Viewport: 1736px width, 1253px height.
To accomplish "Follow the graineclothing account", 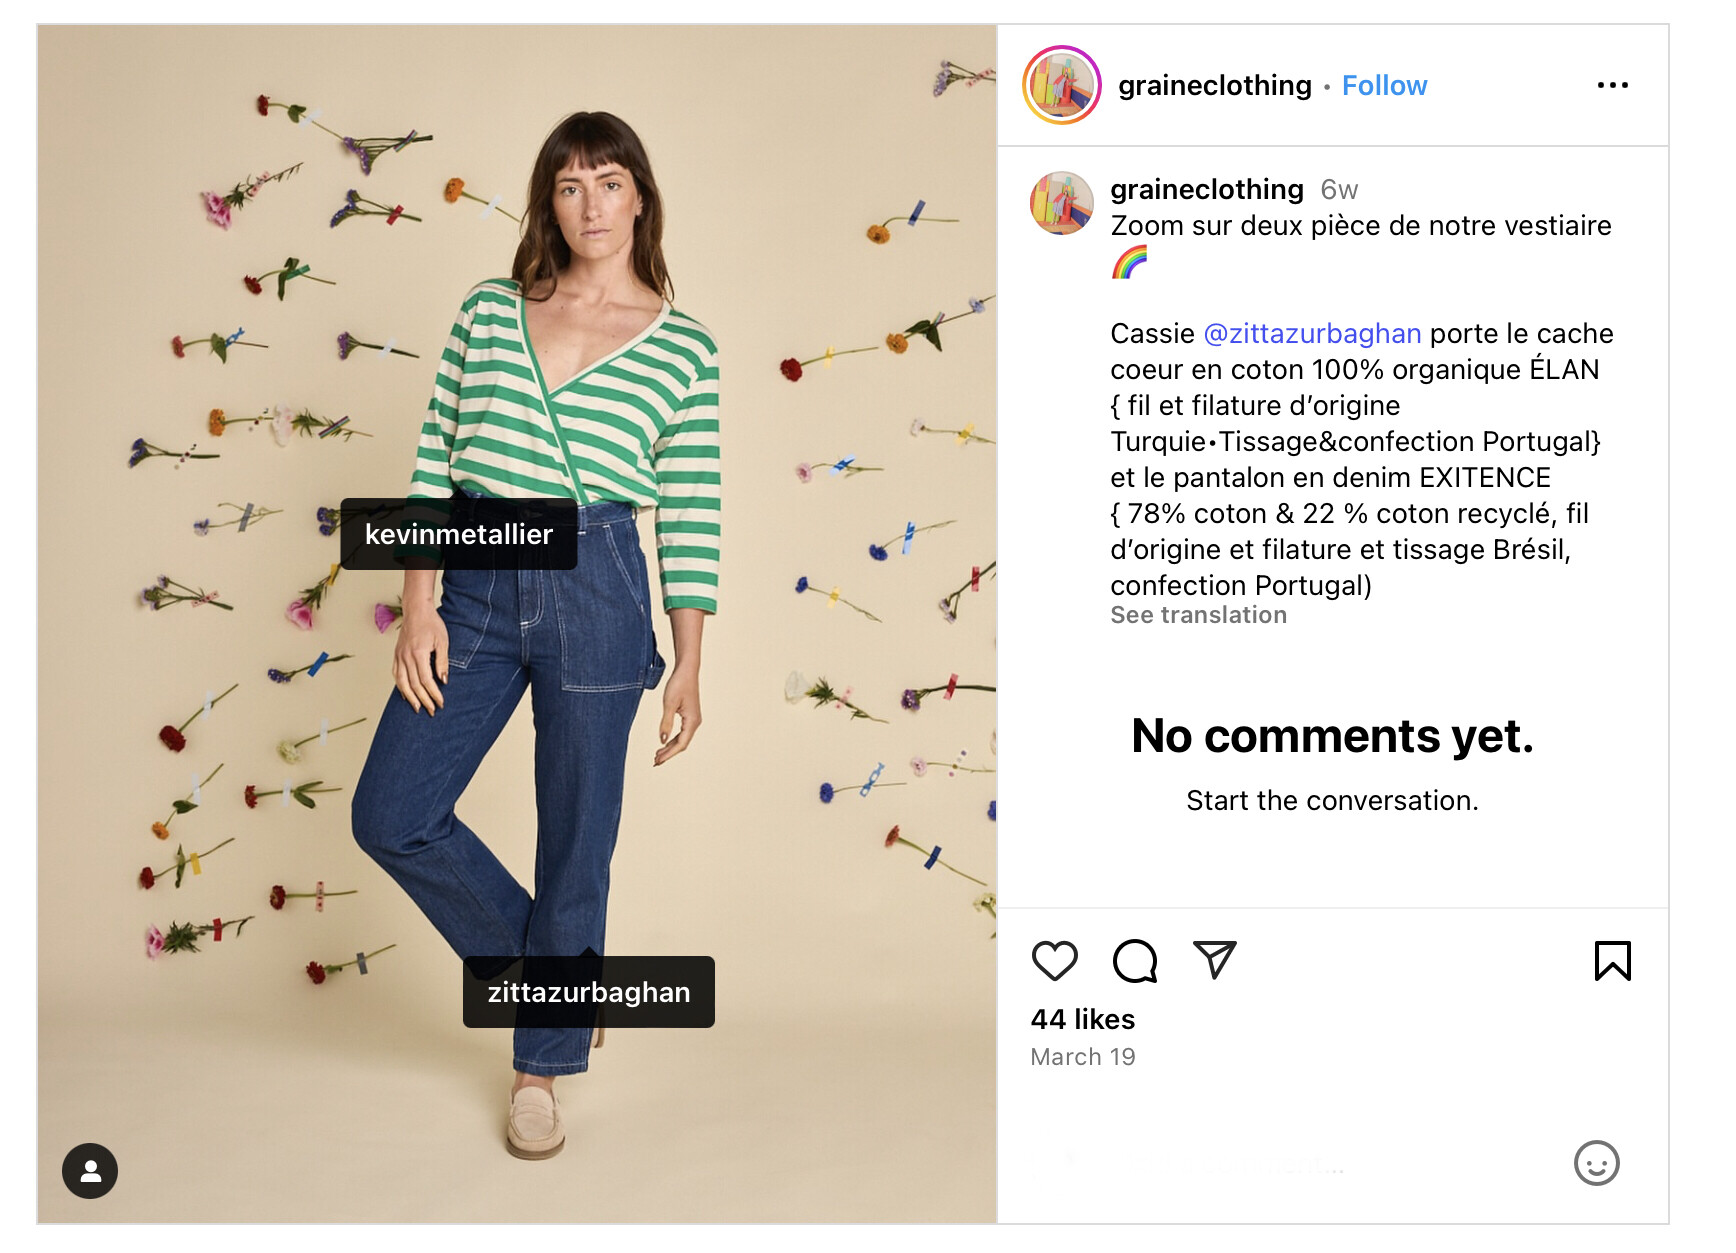I will coord(1384,86).
